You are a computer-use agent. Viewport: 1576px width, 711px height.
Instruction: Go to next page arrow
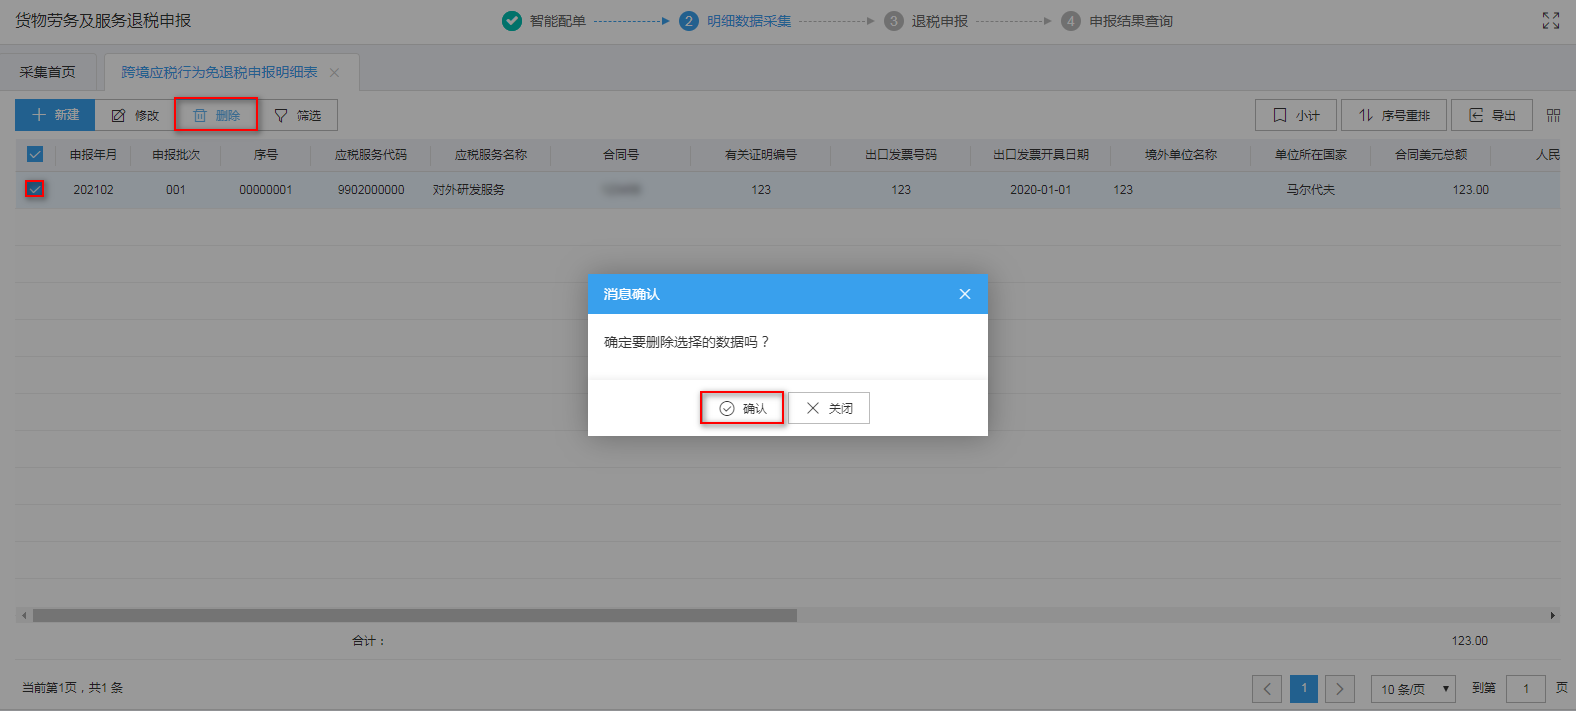[1340, 688]
